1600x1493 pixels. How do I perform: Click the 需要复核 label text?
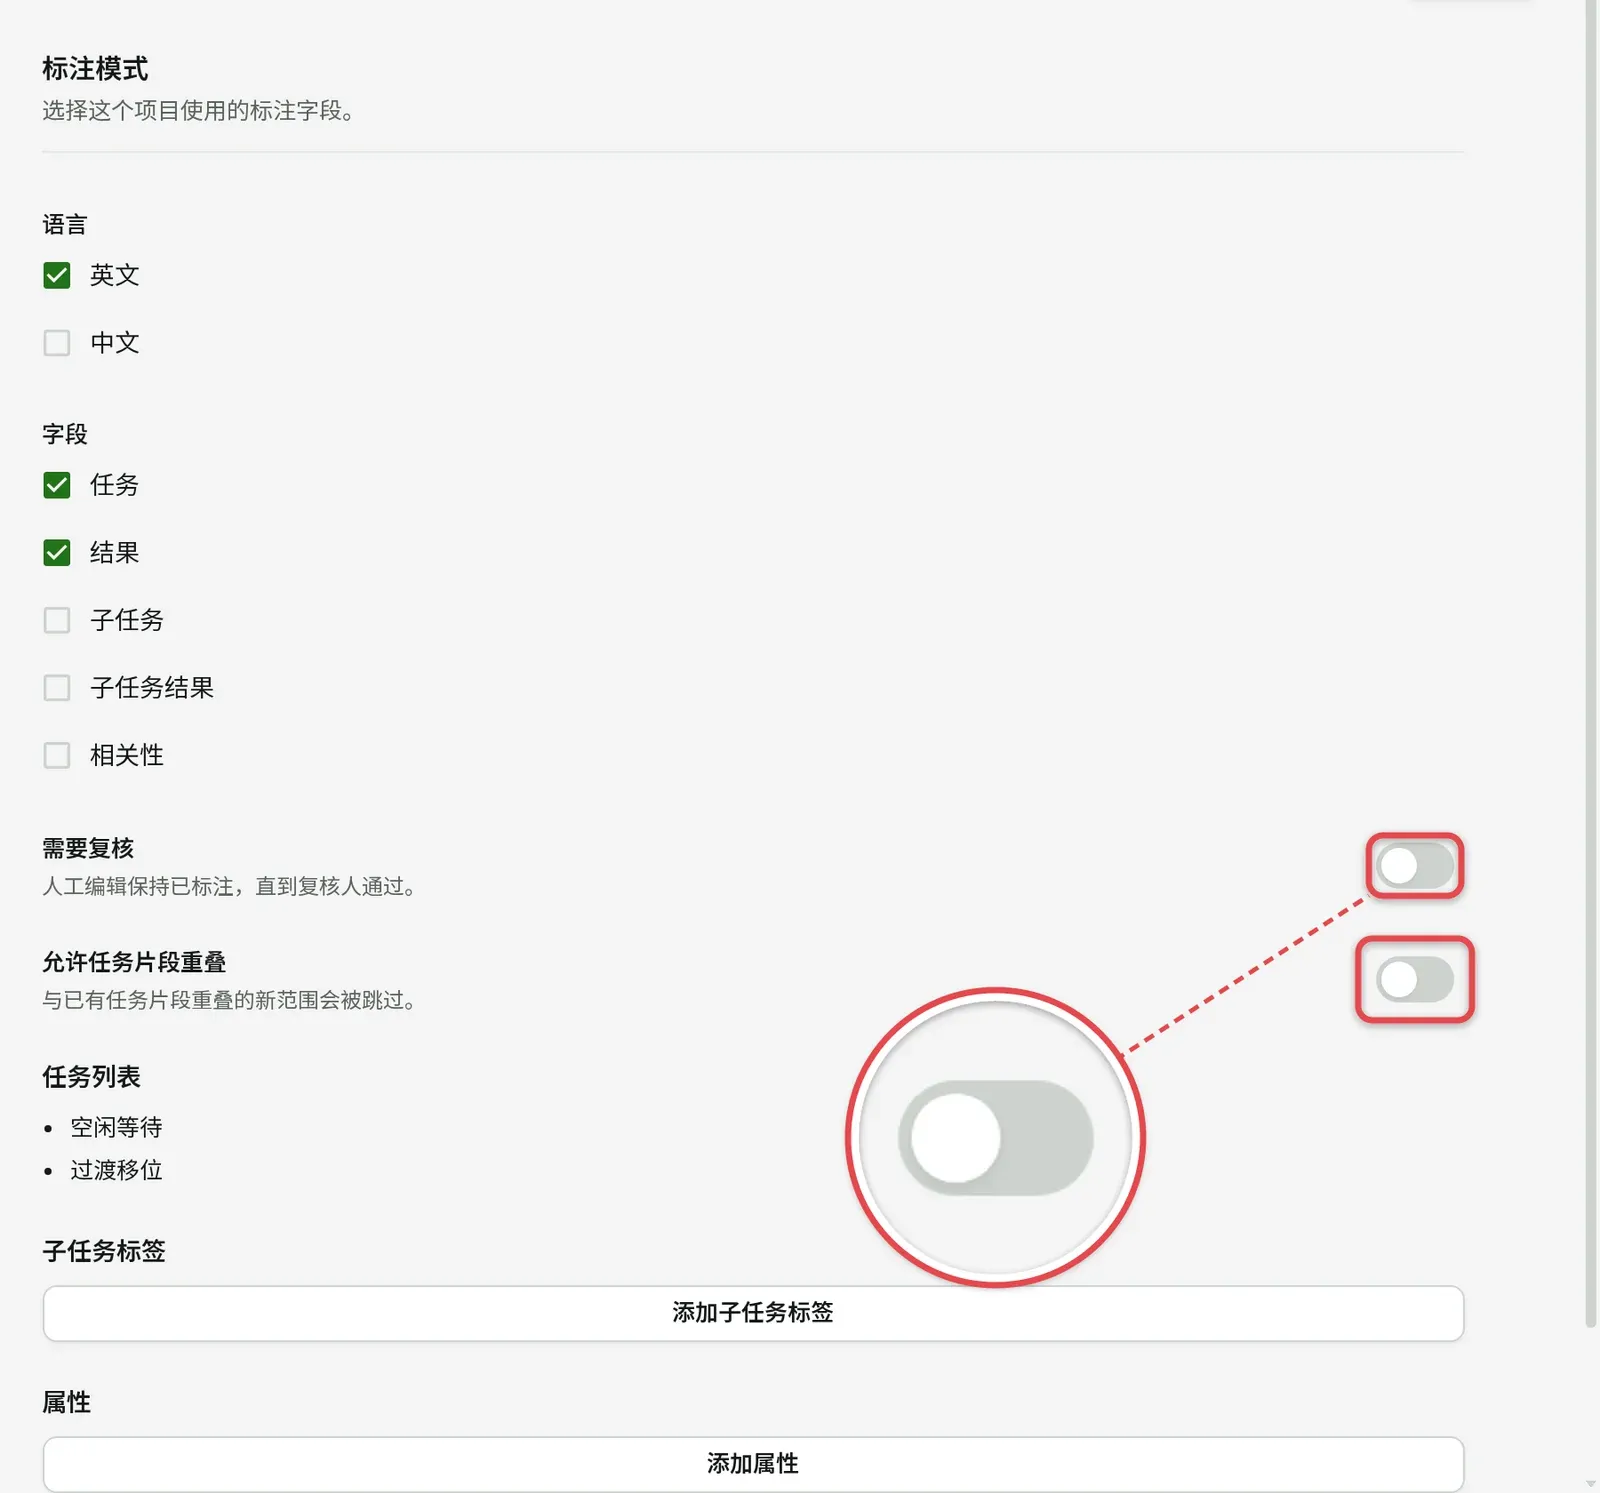pos(88,849)
